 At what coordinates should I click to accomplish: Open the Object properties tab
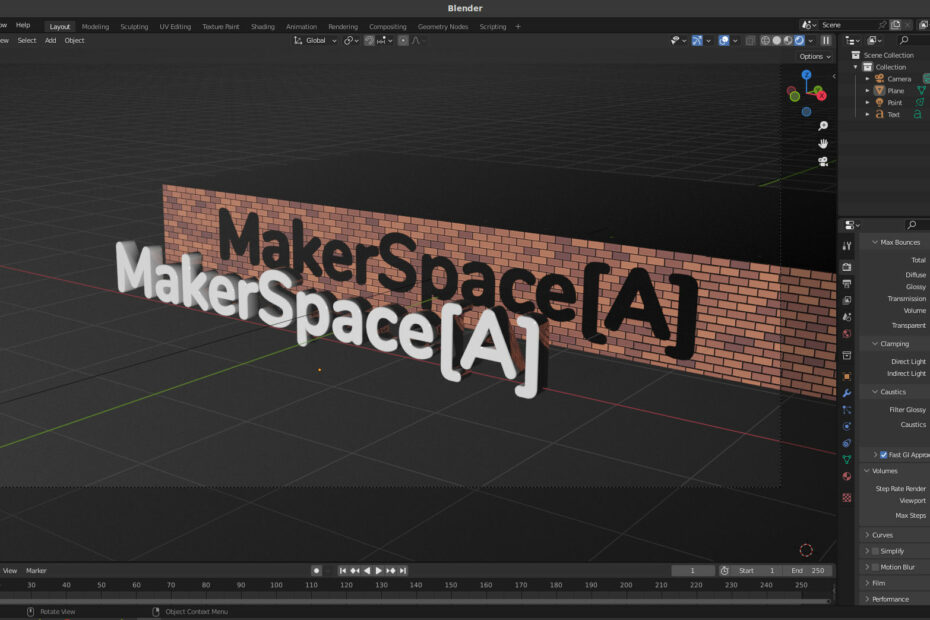point(847,376)
